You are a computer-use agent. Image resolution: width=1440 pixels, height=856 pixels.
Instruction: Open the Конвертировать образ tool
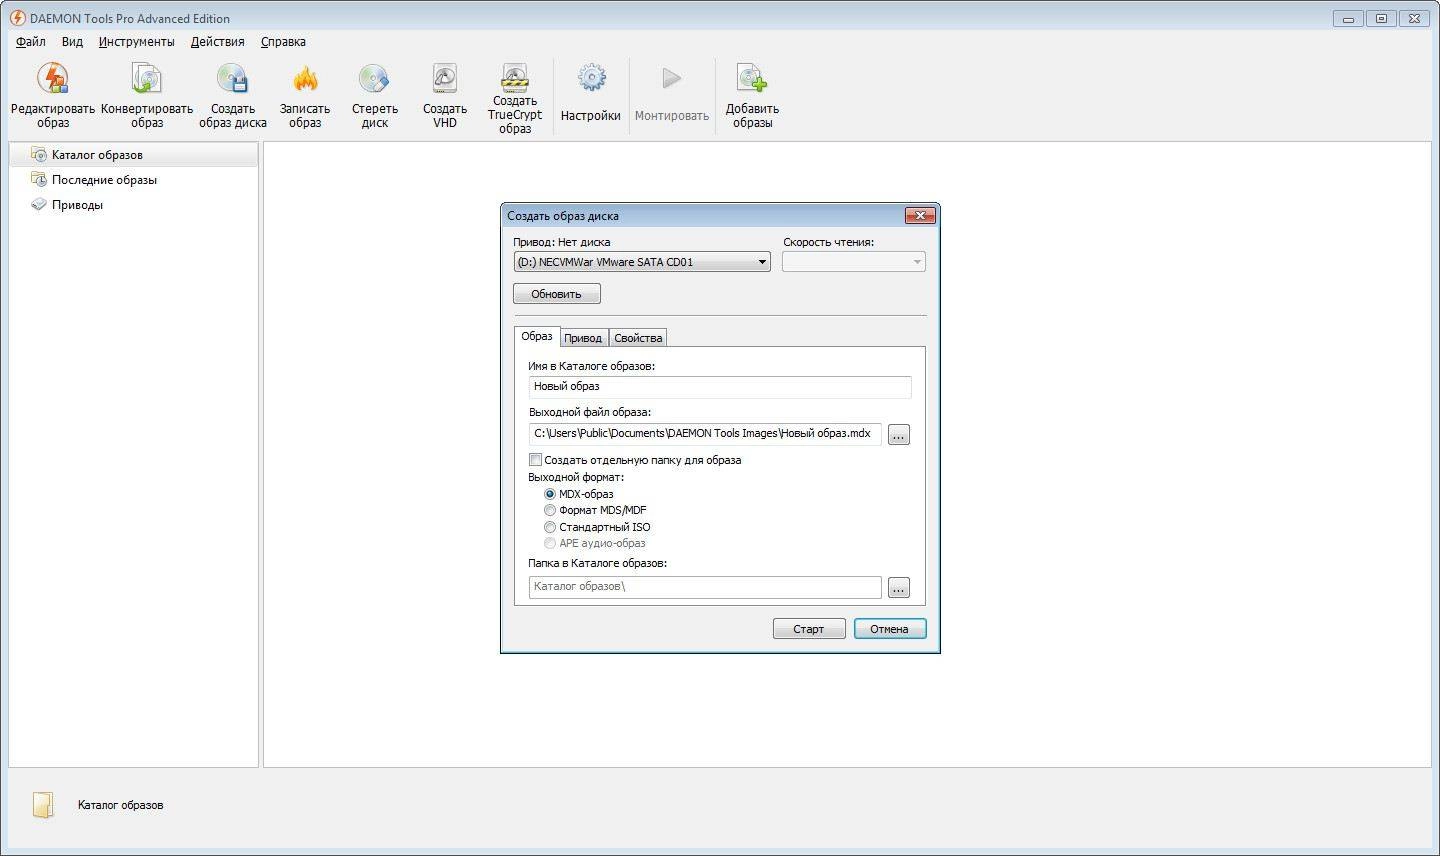[x=147, y=95]
